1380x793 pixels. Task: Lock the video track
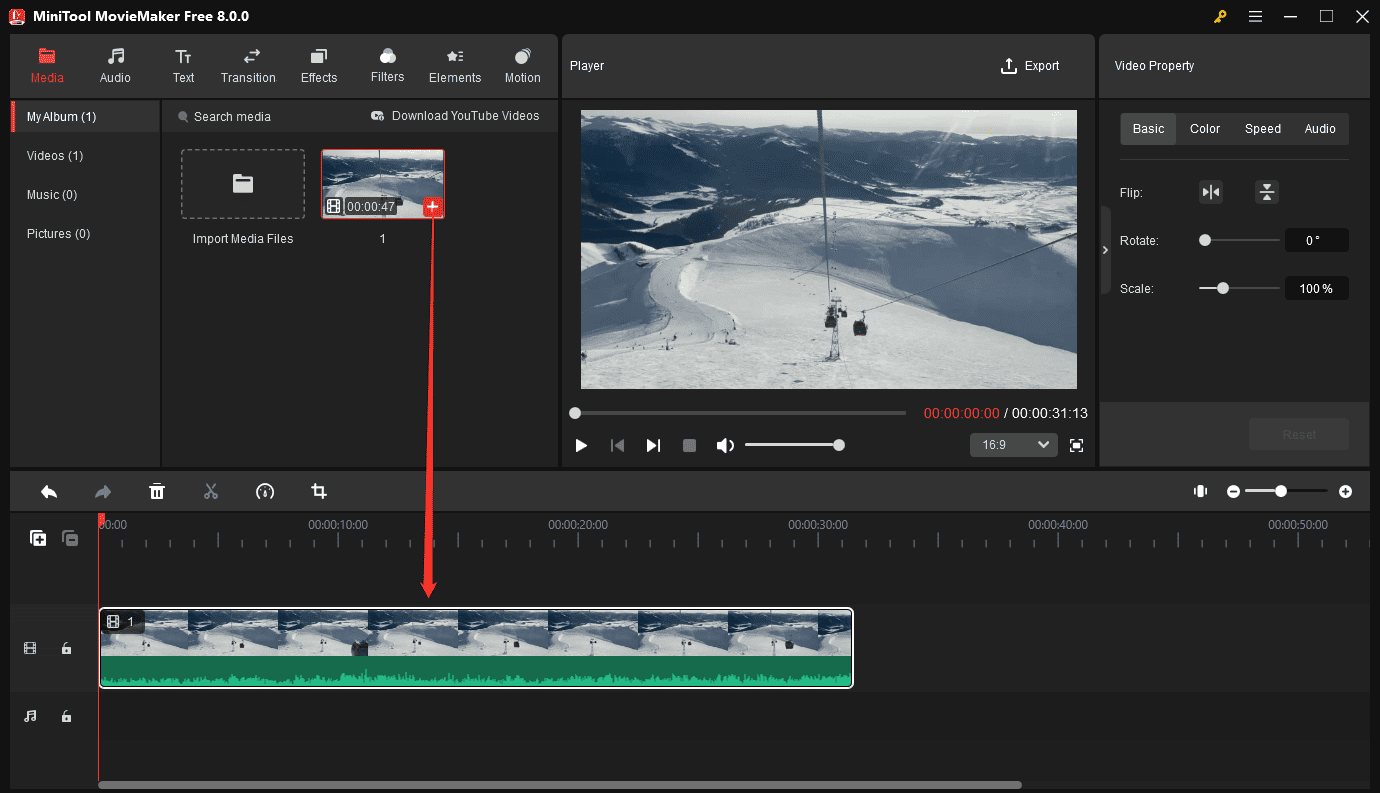tap(66, 649)
